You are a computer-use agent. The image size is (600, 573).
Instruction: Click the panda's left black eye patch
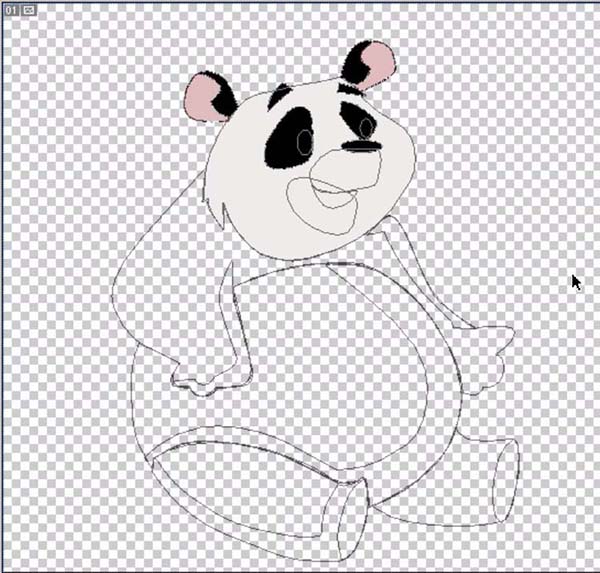pyautogui.click(x=289, y=138)
